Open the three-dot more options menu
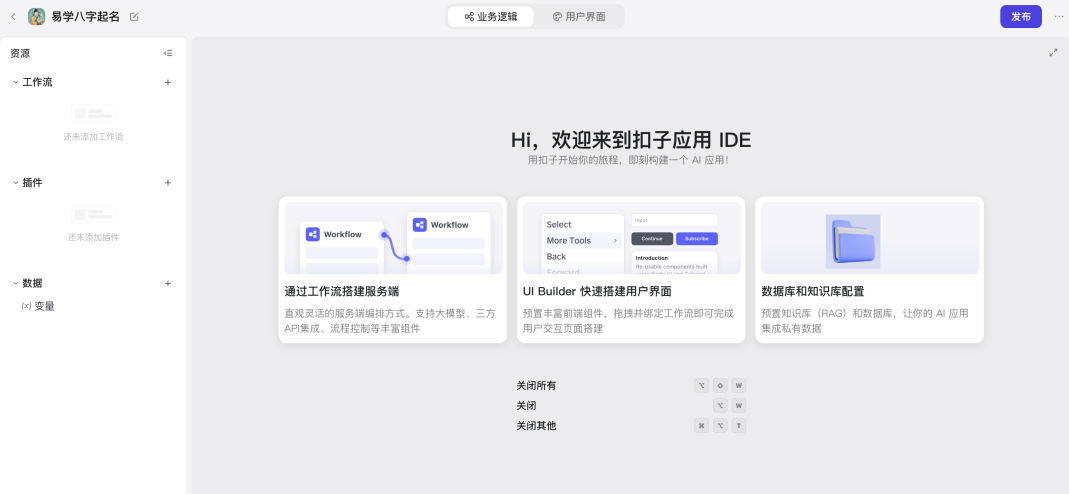Image resolution: width=1069 pixels, height=494 pixels. [1059, 17]
